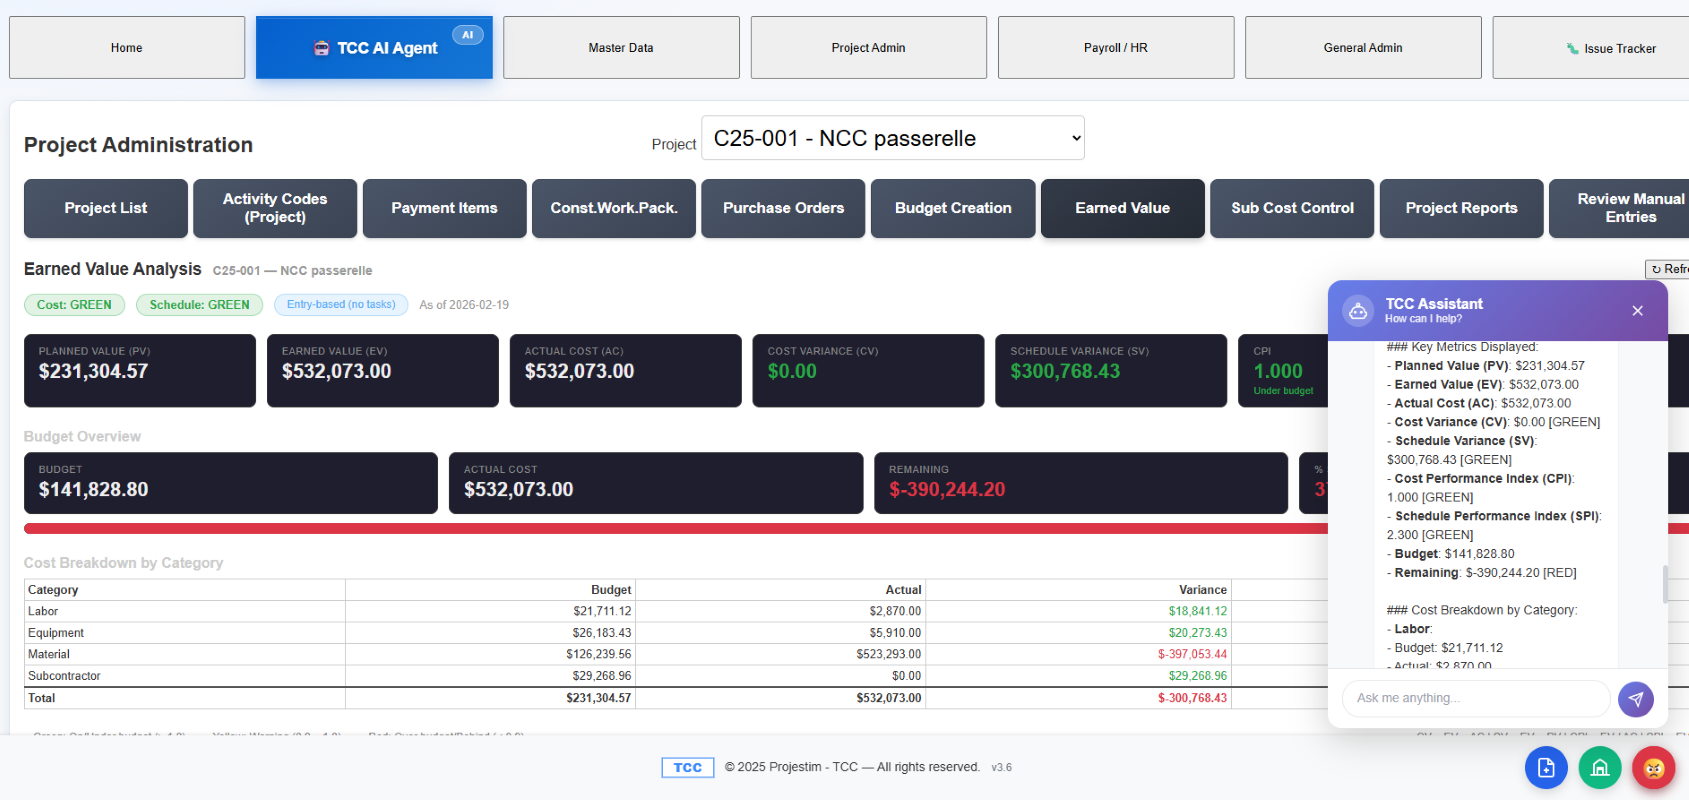This screenshot has height=800, width=1689.
Task: Click the red budget progress bar
Action: (x=676, y=528)
